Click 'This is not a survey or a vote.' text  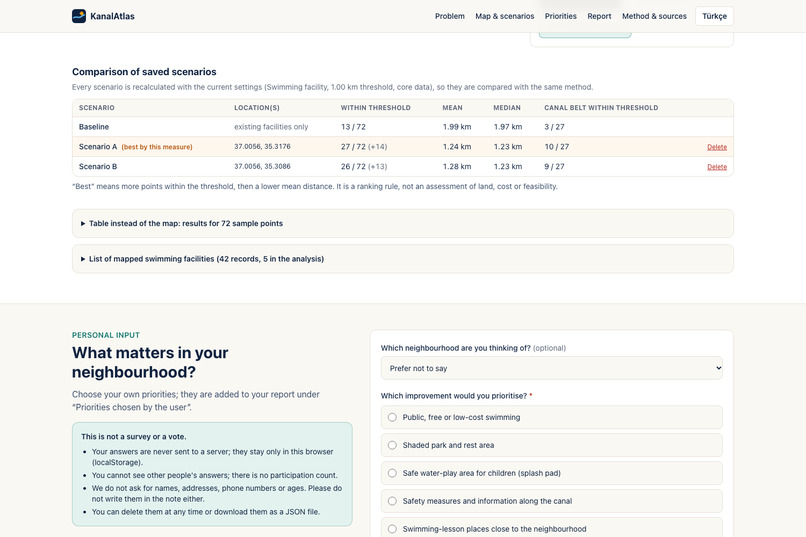pyautogui.click(x=134, y=437)
